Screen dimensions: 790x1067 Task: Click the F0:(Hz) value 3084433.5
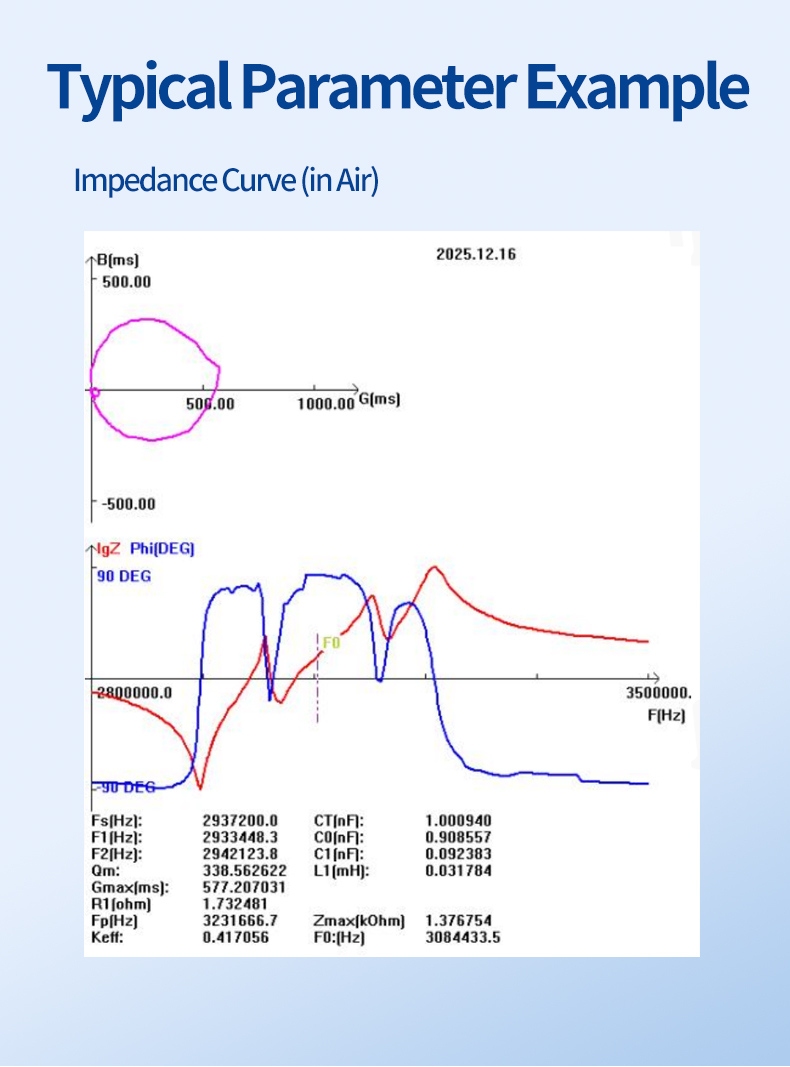click(x=463, y=938)
